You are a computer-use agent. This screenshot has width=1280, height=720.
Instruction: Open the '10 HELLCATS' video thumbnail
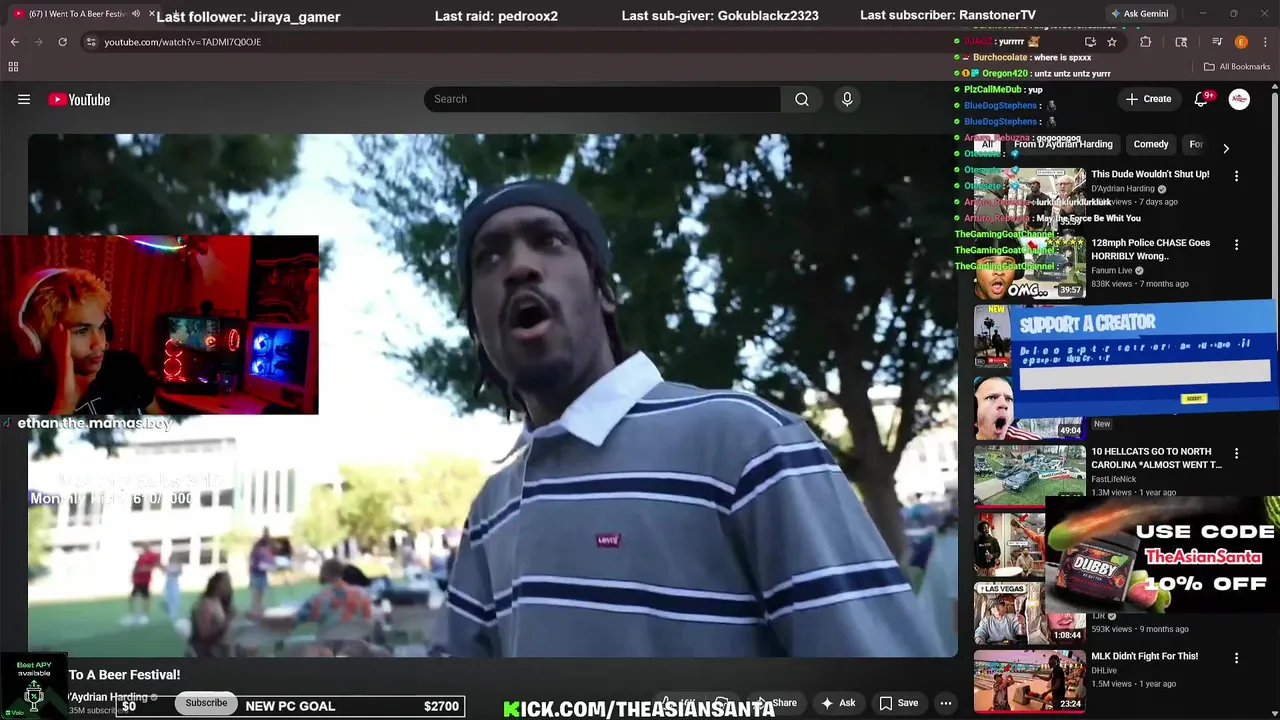coord(1030,476)
